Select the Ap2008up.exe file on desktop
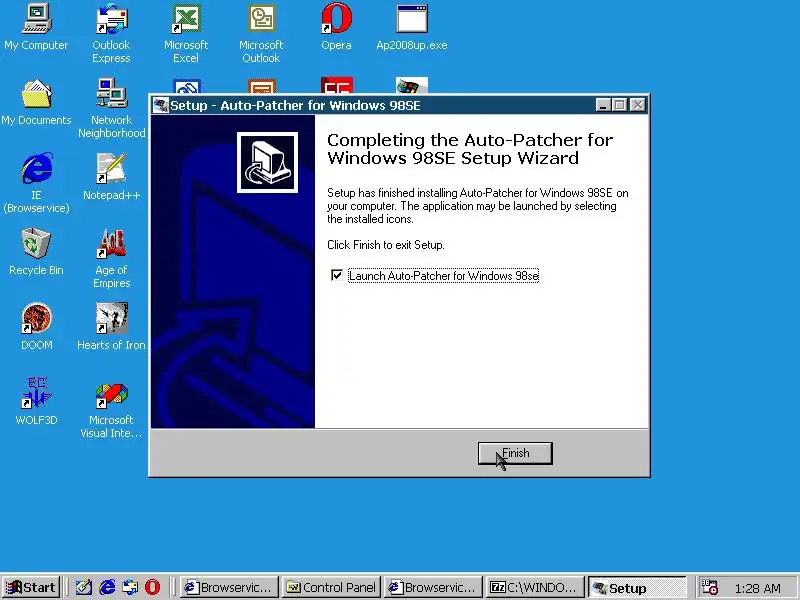800x600 pixels. (x=412, y=28)
